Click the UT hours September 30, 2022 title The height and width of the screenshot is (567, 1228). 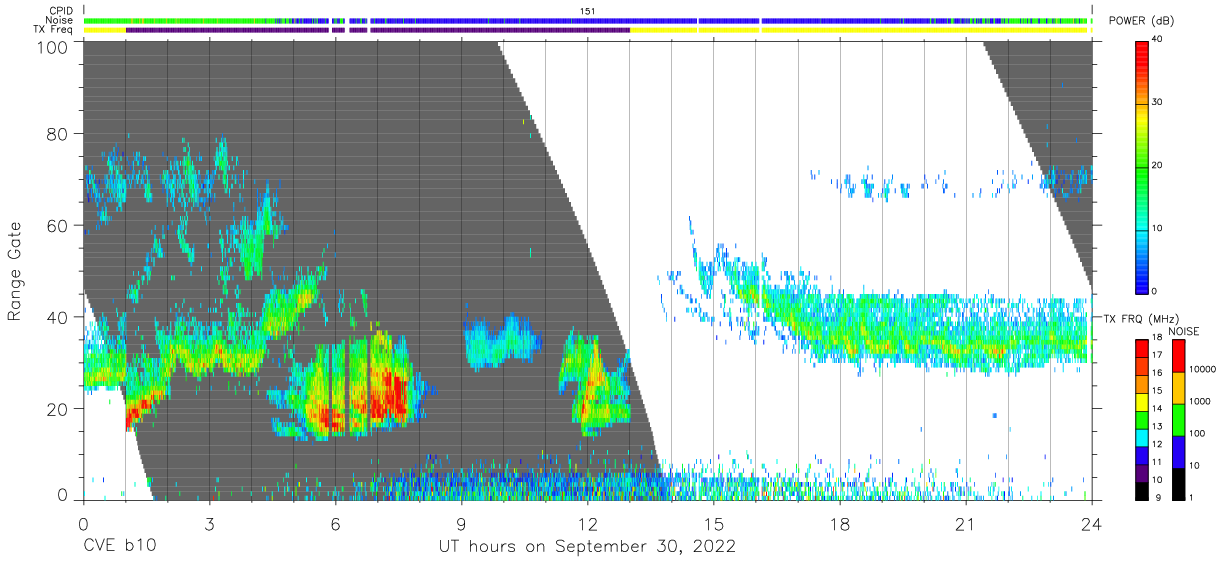point(587,547)
